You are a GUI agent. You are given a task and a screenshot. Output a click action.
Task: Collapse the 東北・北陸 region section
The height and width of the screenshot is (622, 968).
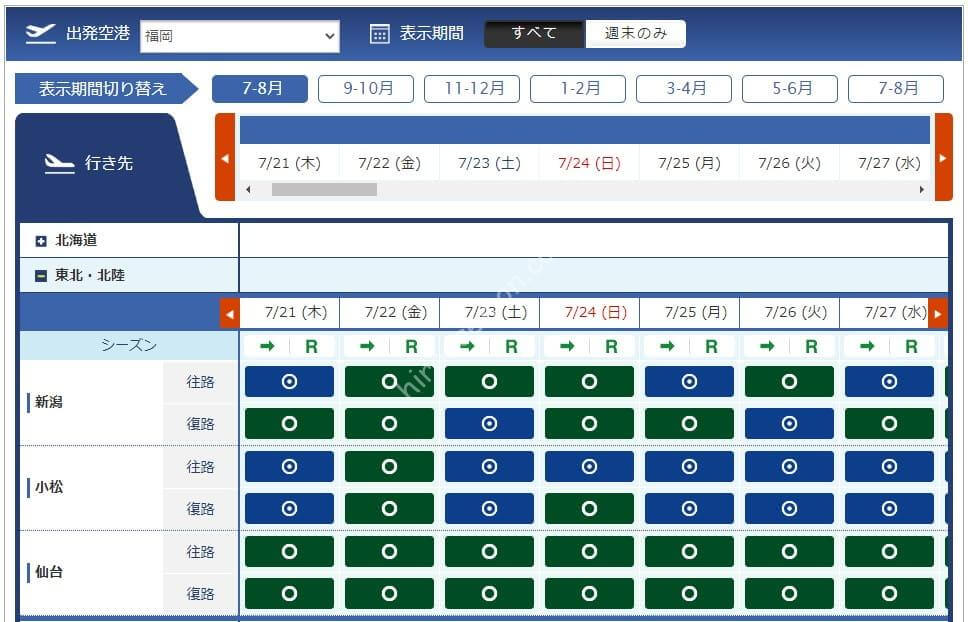[41, 276]
